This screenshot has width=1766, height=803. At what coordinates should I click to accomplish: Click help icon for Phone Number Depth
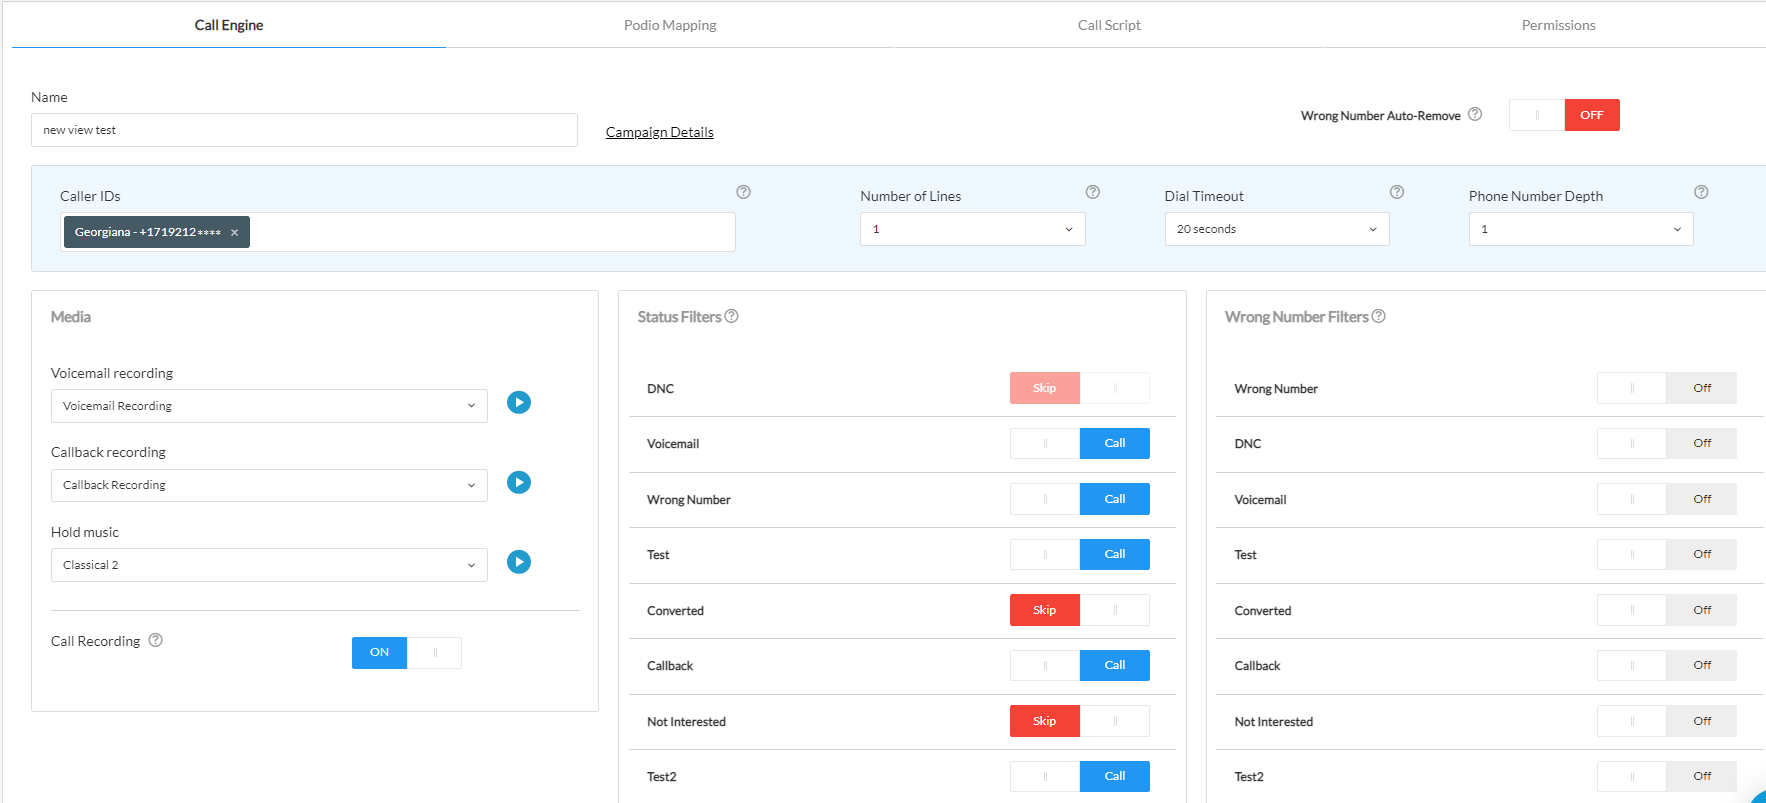pos(1700,192)
